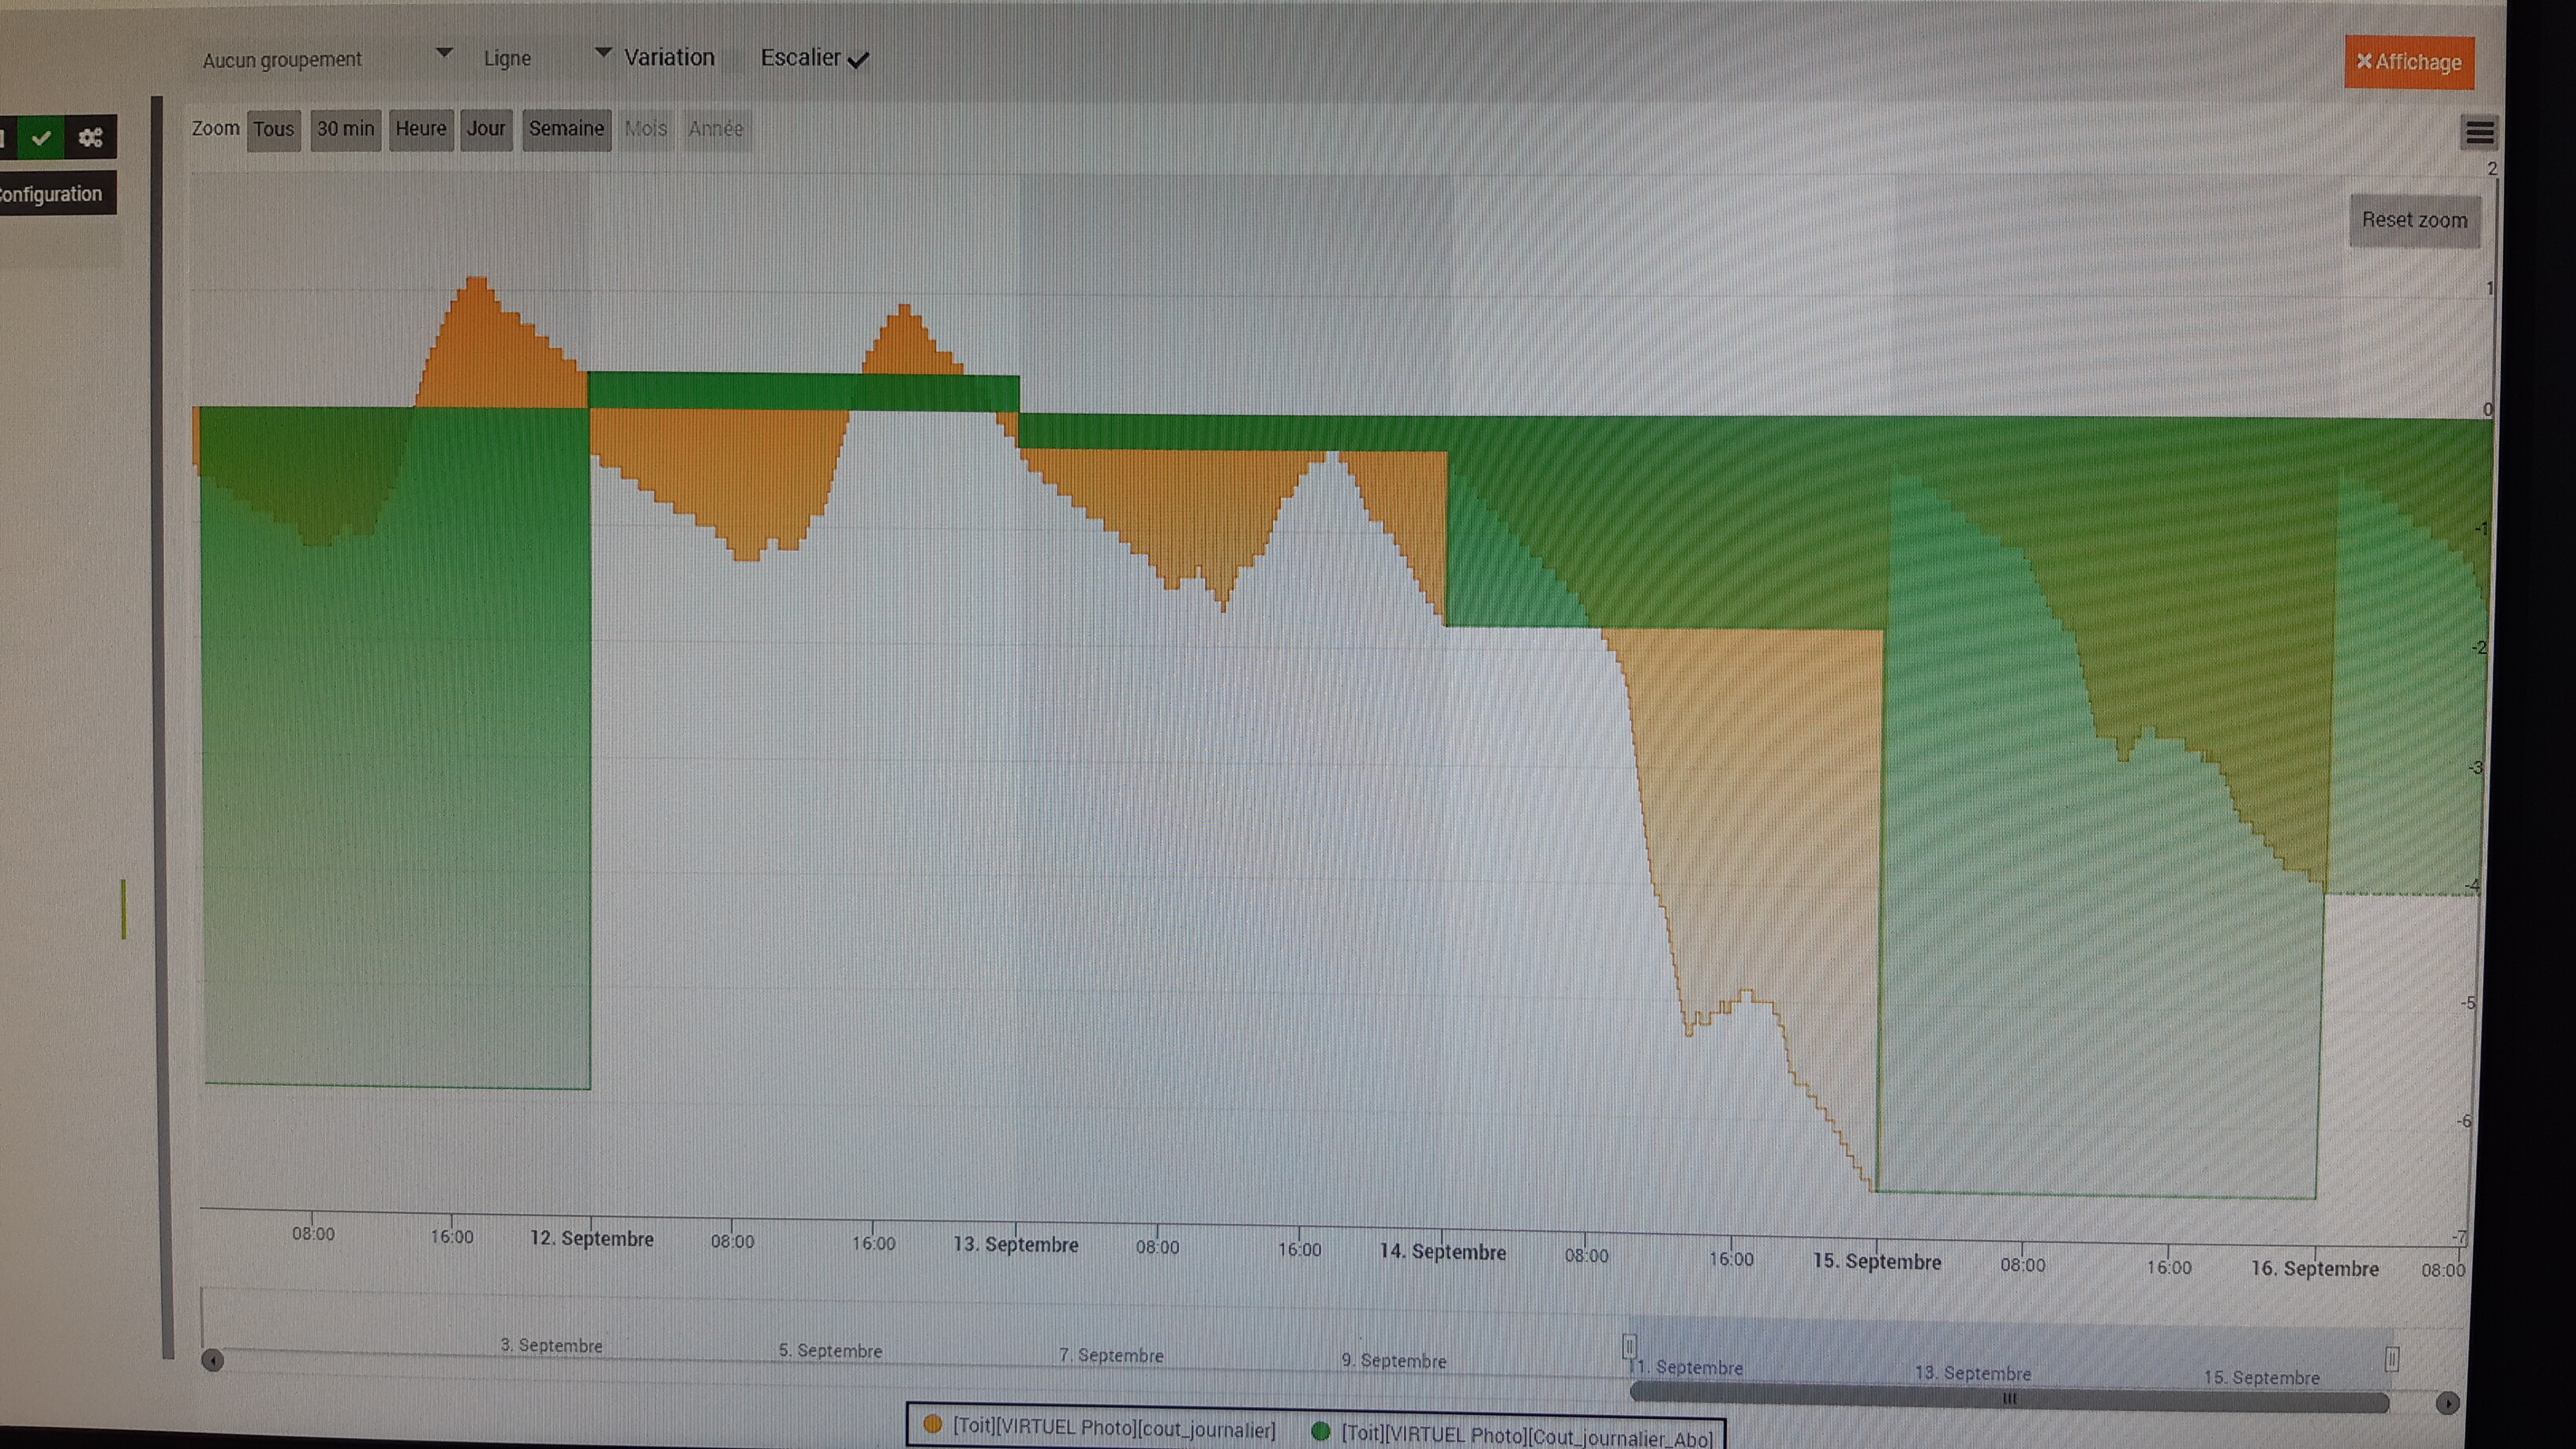Set zoom to Jour

(486, 129)
